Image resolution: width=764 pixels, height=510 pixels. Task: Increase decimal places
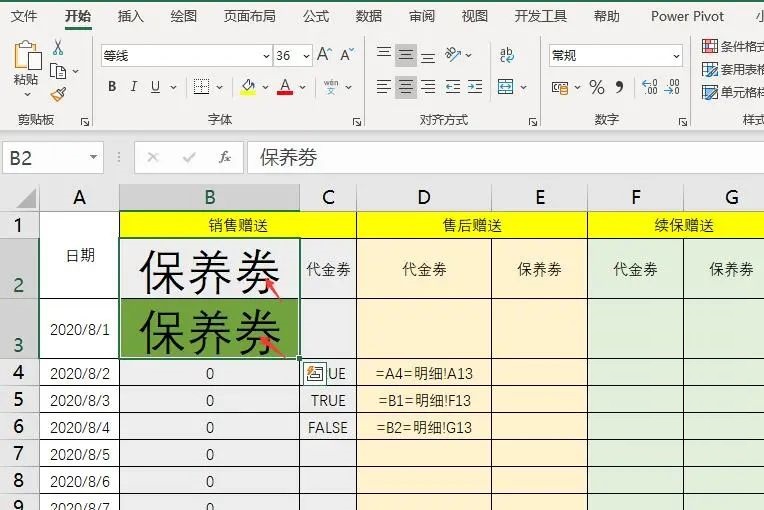pyautogui.click(x=649, y=87)
